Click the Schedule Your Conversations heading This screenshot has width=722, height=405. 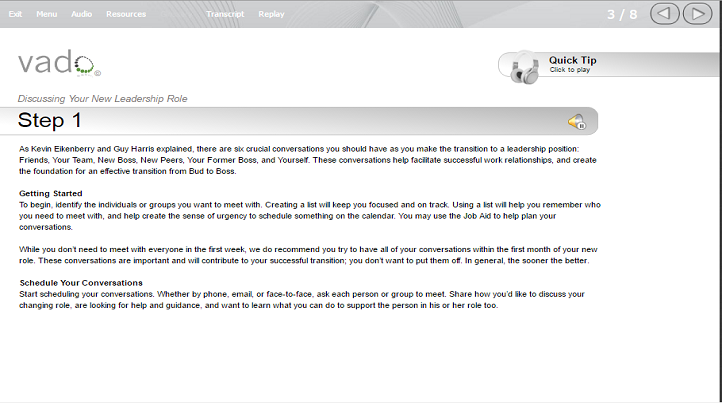coord(81,283)
